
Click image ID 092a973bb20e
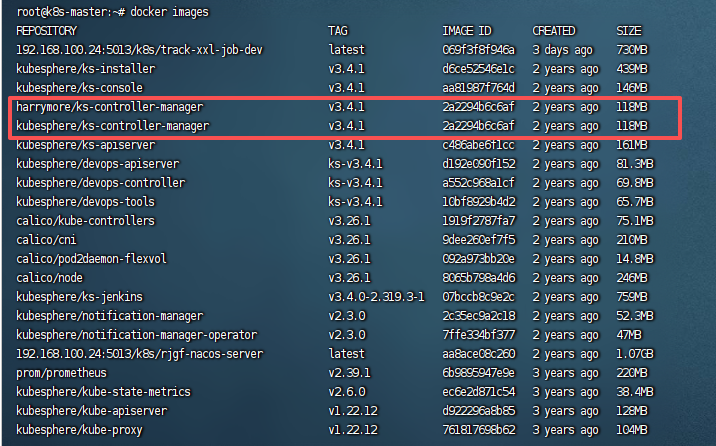[478, 259]
